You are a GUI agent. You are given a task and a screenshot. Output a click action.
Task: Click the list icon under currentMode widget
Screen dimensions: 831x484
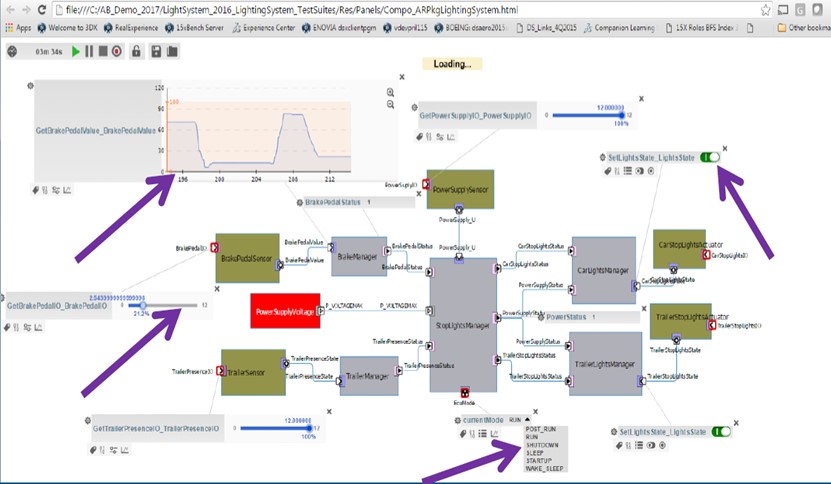[483, 434]
